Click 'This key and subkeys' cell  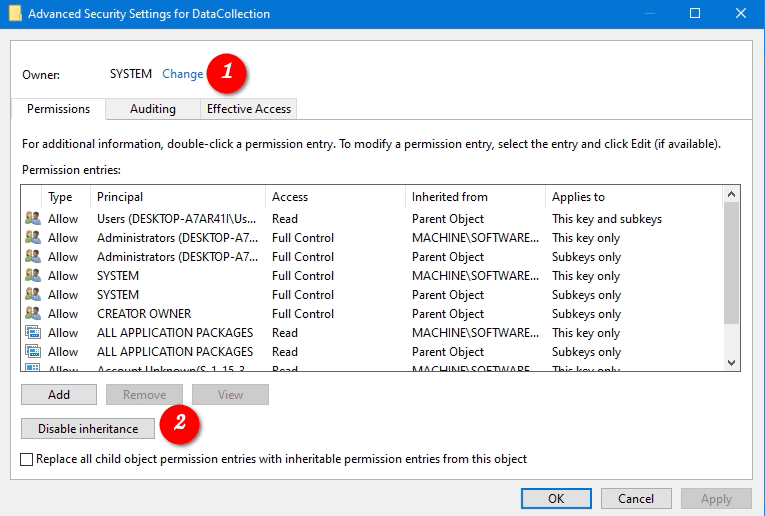606,219
